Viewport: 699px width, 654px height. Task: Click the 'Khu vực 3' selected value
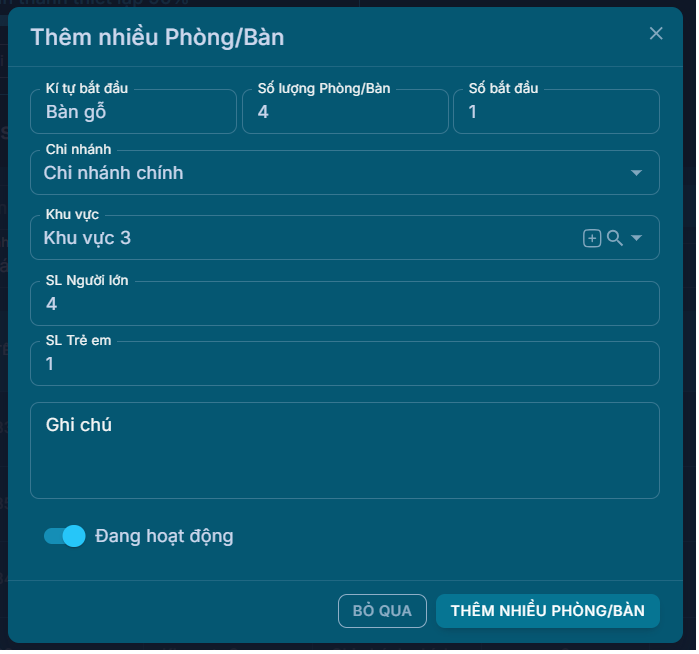[88, 238]
